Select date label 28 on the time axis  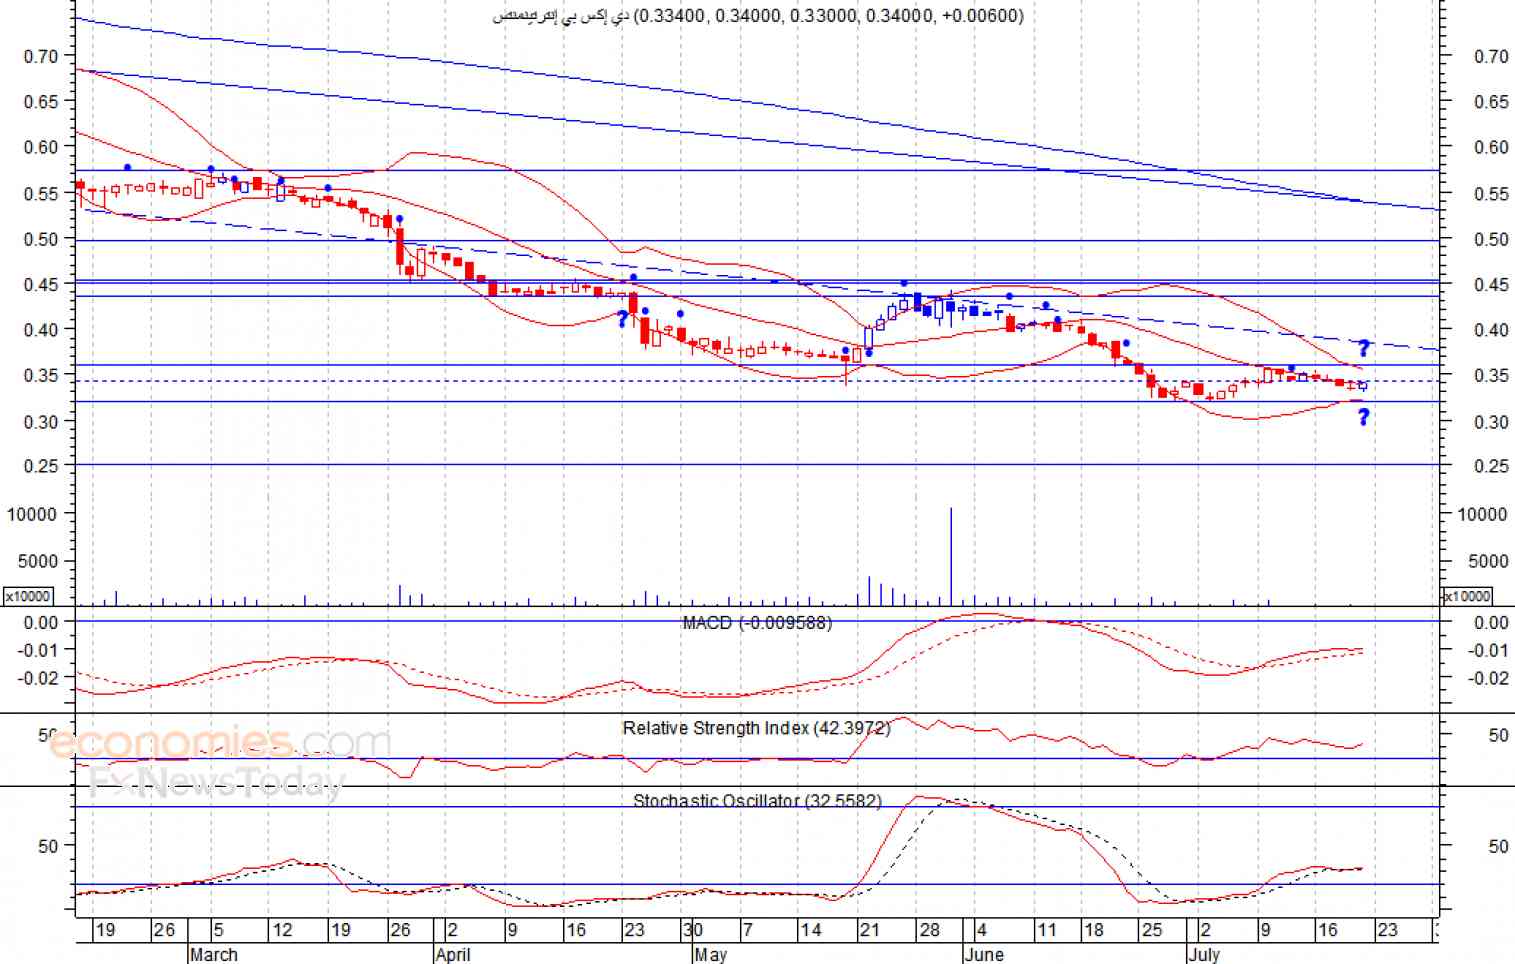click(930, 930)
